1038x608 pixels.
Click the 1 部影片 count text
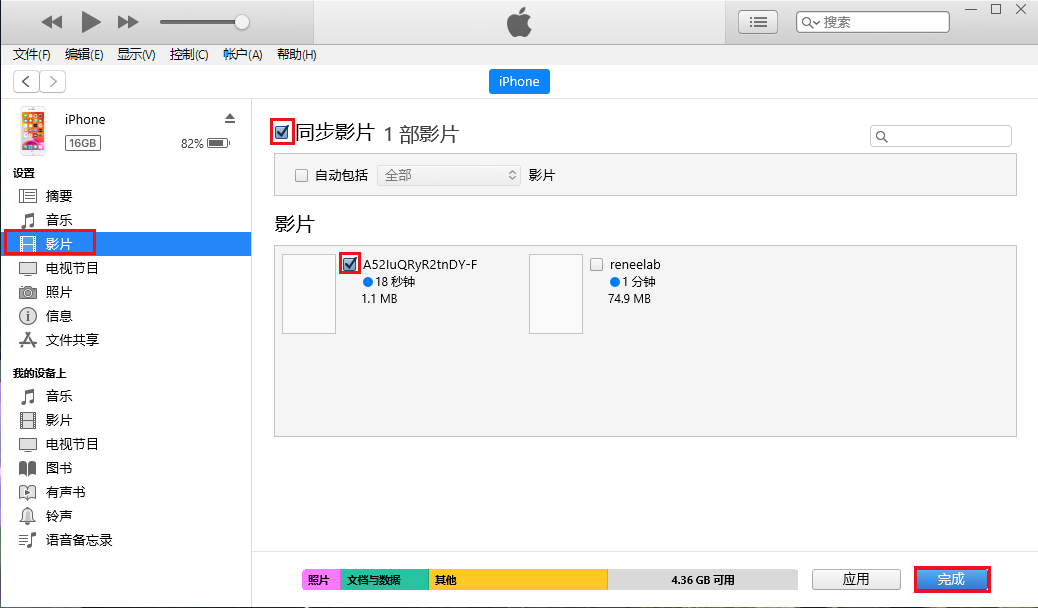click(421, 134)
